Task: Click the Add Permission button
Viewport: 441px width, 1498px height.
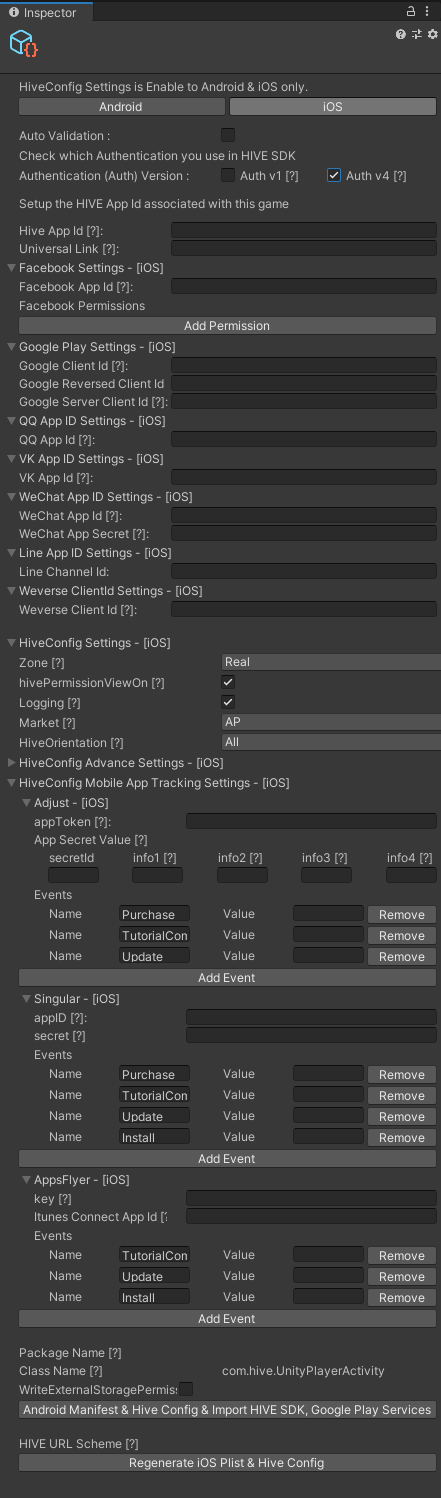Action: pos(227,326)
